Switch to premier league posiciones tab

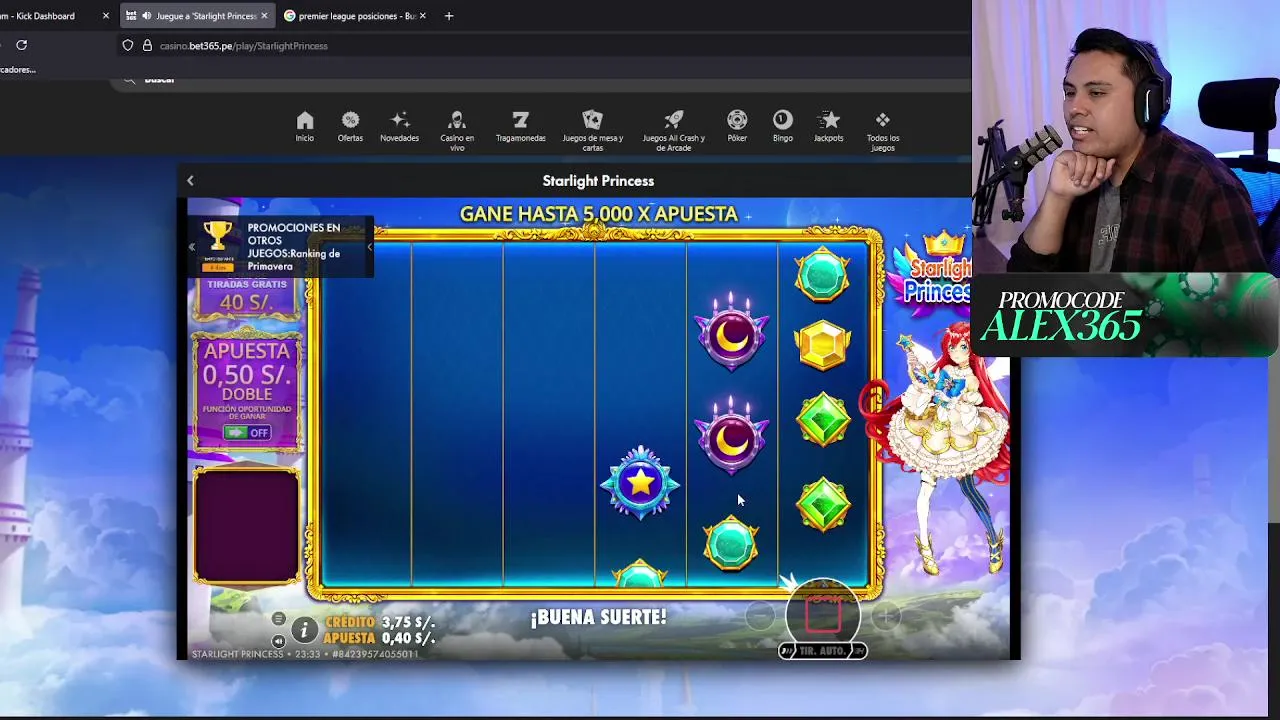coord(356,16)
